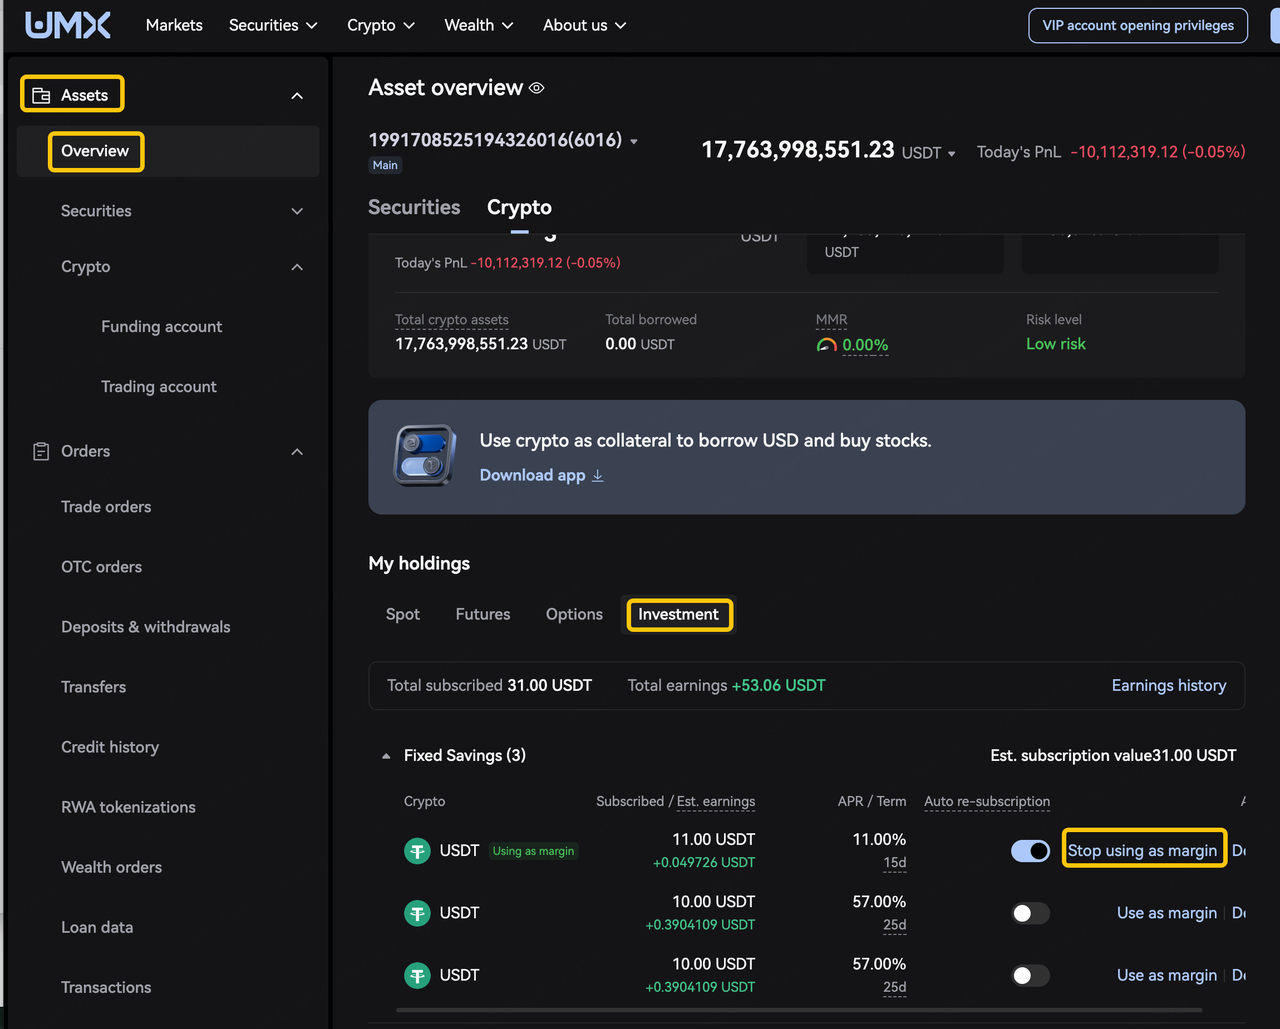Change the USDT currency unit for total balance

point(930,153)
